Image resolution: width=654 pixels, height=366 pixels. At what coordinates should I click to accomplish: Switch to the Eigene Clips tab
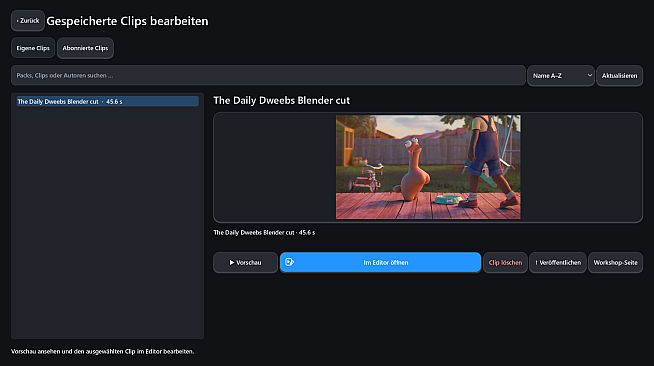(33, 48)
